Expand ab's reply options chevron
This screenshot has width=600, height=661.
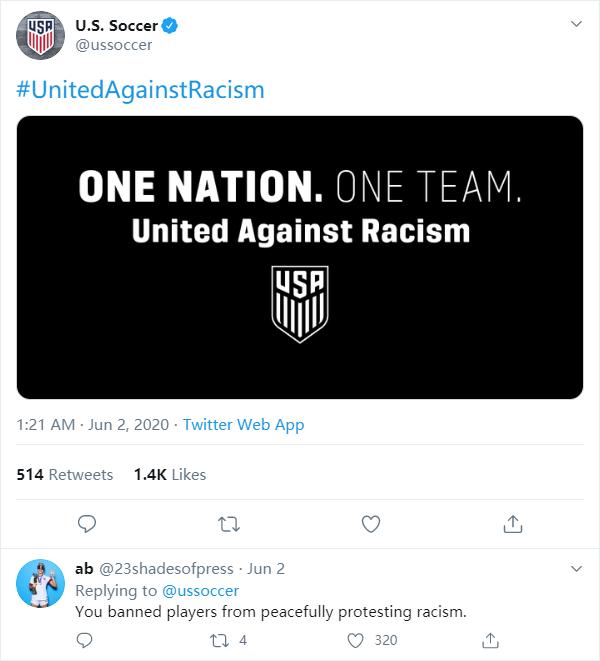pyautogui.click(x=575, y=568)
